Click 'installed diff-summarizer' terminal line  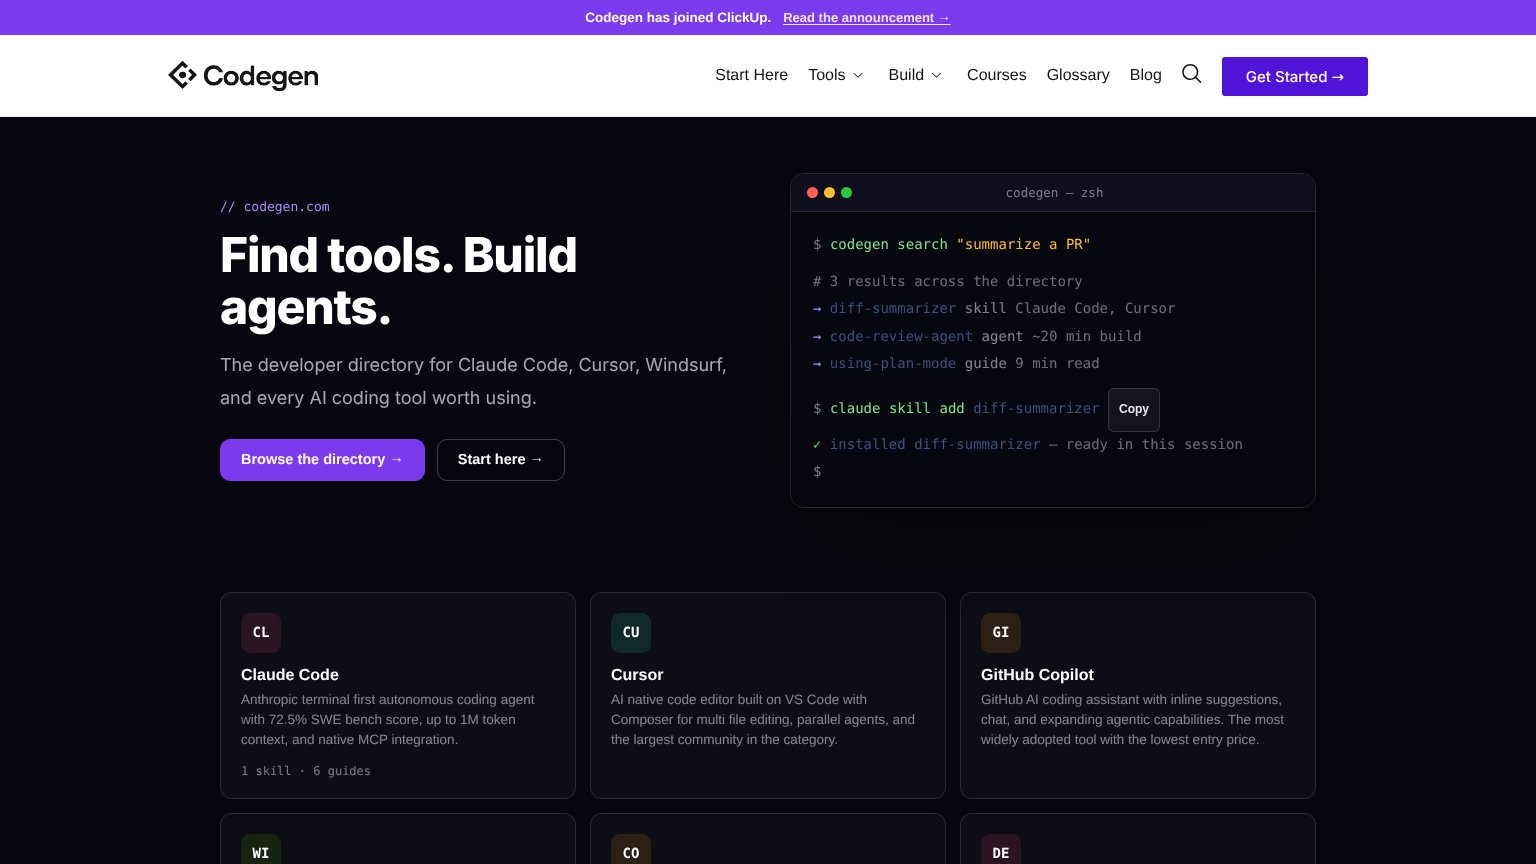pos(1028,444)
